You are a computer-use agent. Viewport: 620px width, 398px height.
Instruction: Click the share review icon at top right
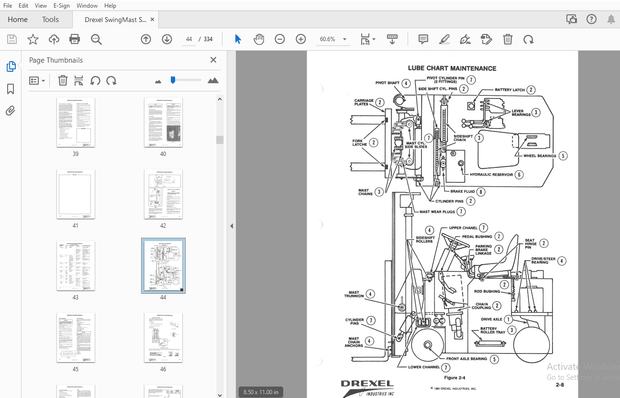point(571,19)
